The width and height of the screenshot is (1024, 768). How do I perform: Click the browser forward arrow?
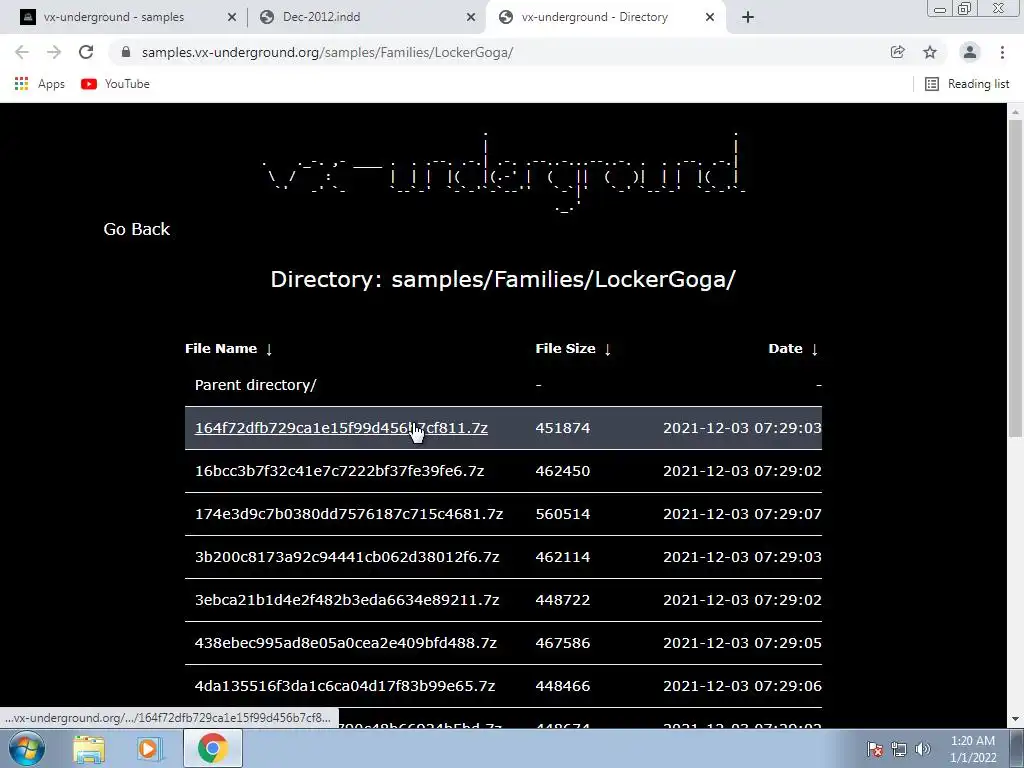[x=54, y=52]
